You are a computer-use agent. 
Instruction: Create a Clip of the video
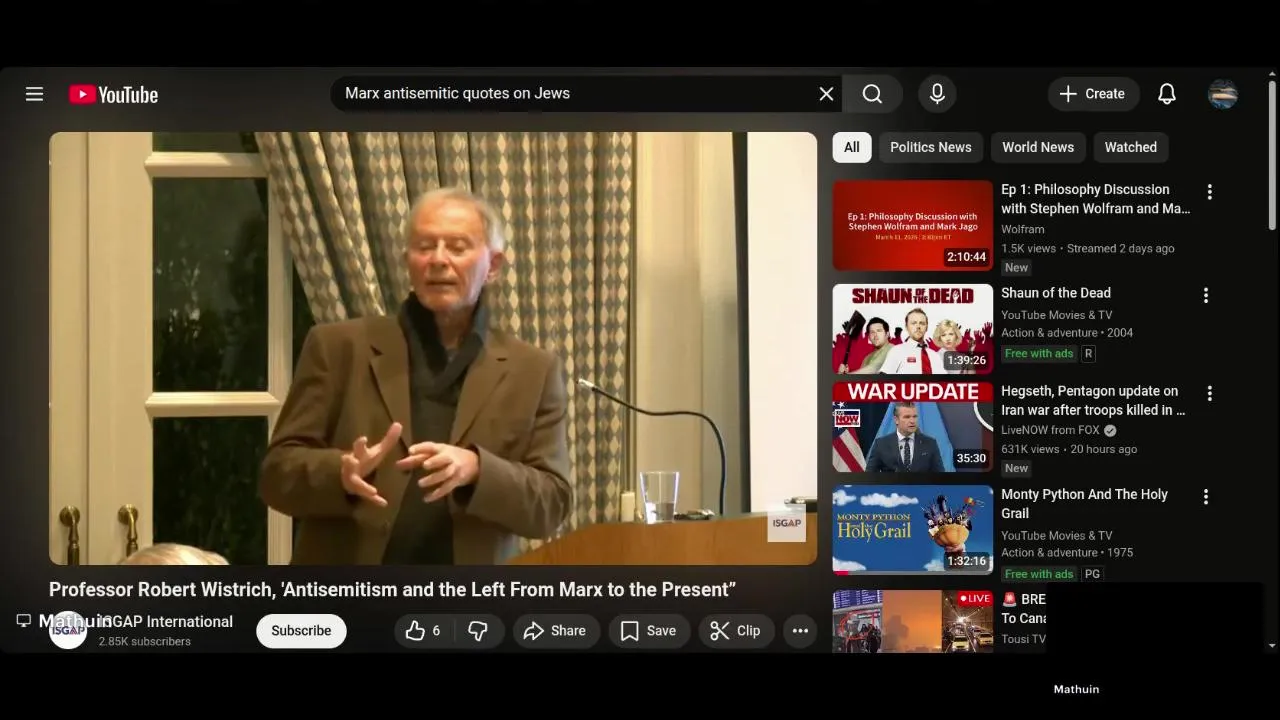click(x=735, y=631)
